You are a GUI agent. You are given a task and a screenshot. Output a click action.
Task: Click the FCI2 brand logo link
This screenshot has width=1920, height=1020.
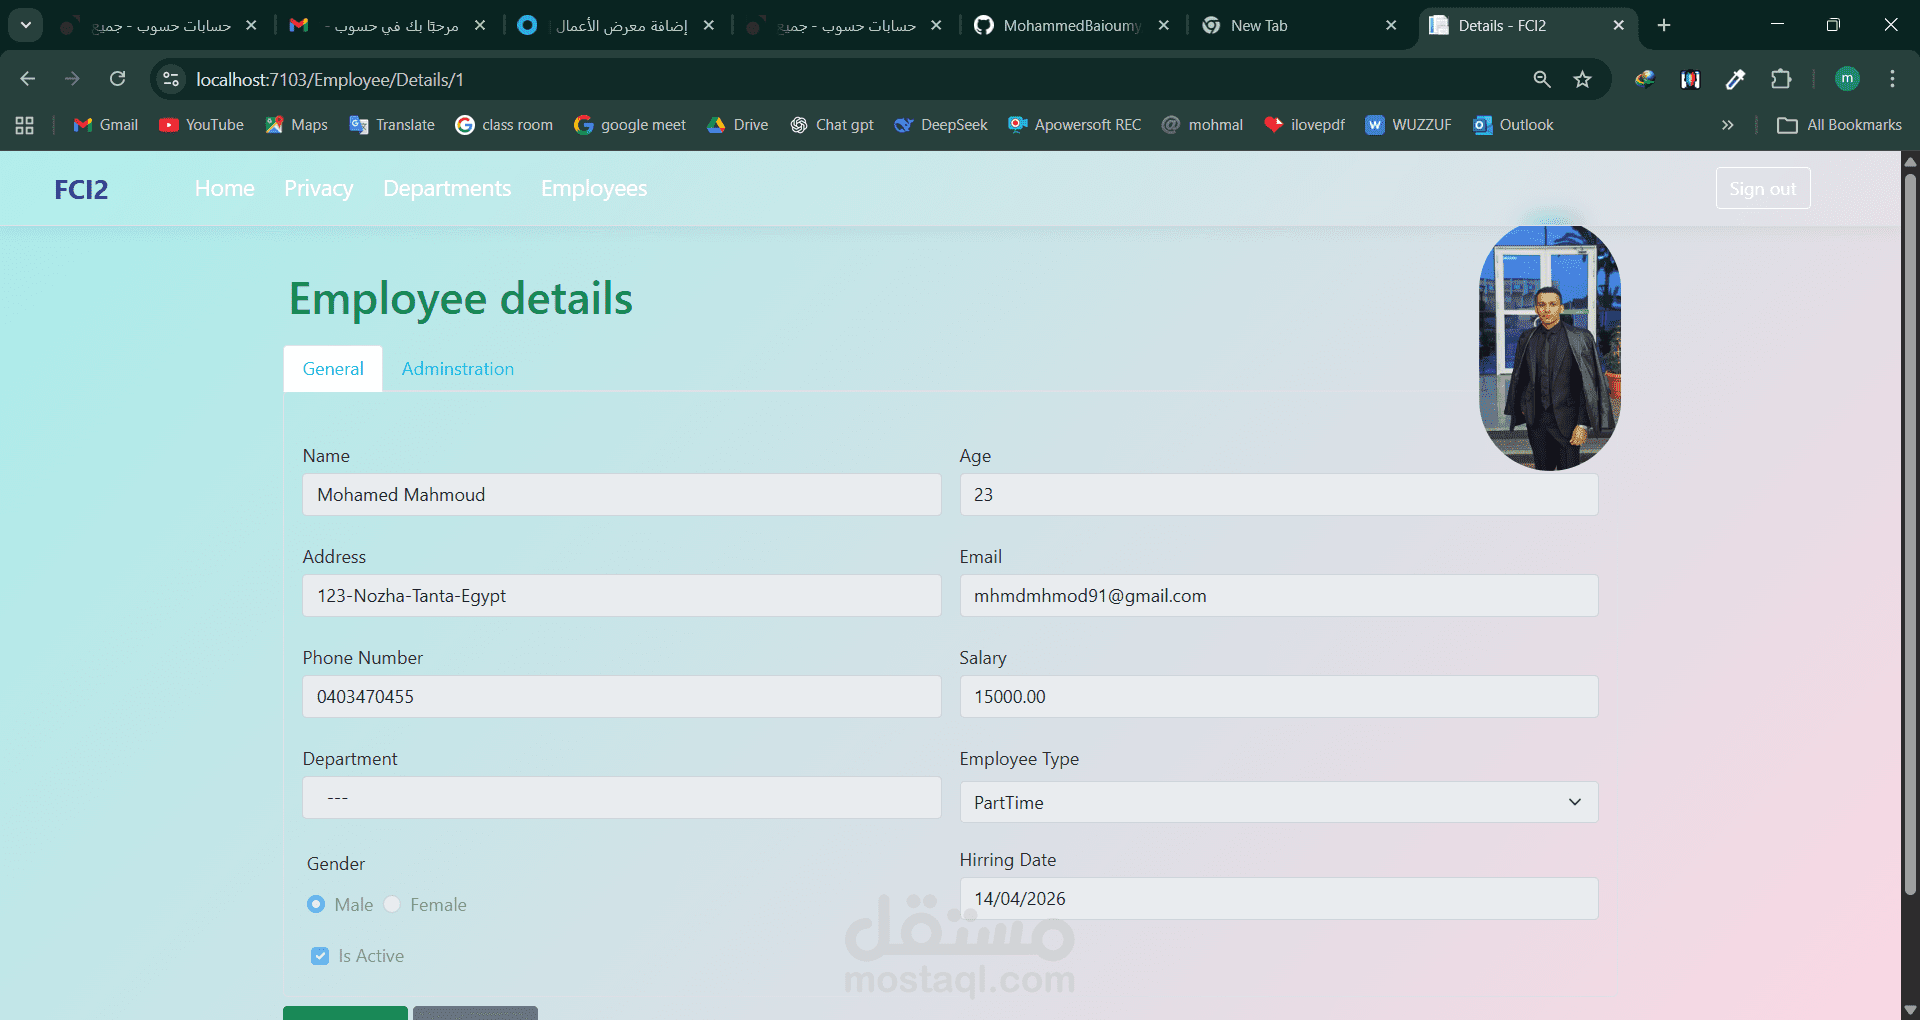(x=81, y=189)
